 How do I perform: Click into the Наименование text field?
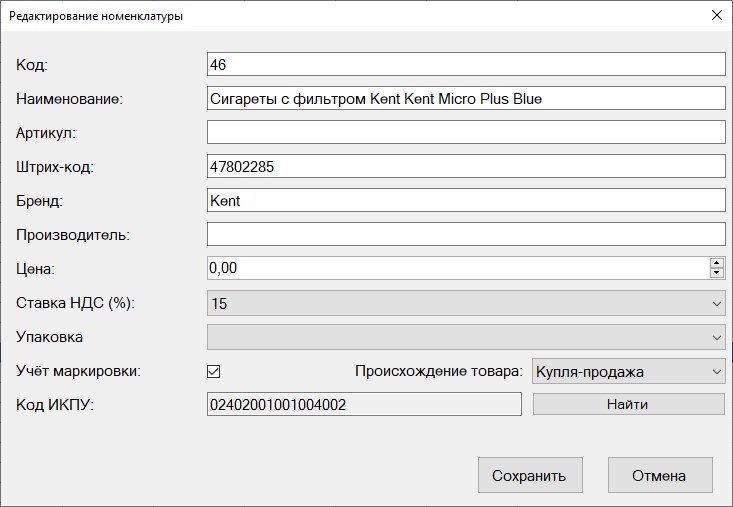pyautogui.click(x=464, y=98)
